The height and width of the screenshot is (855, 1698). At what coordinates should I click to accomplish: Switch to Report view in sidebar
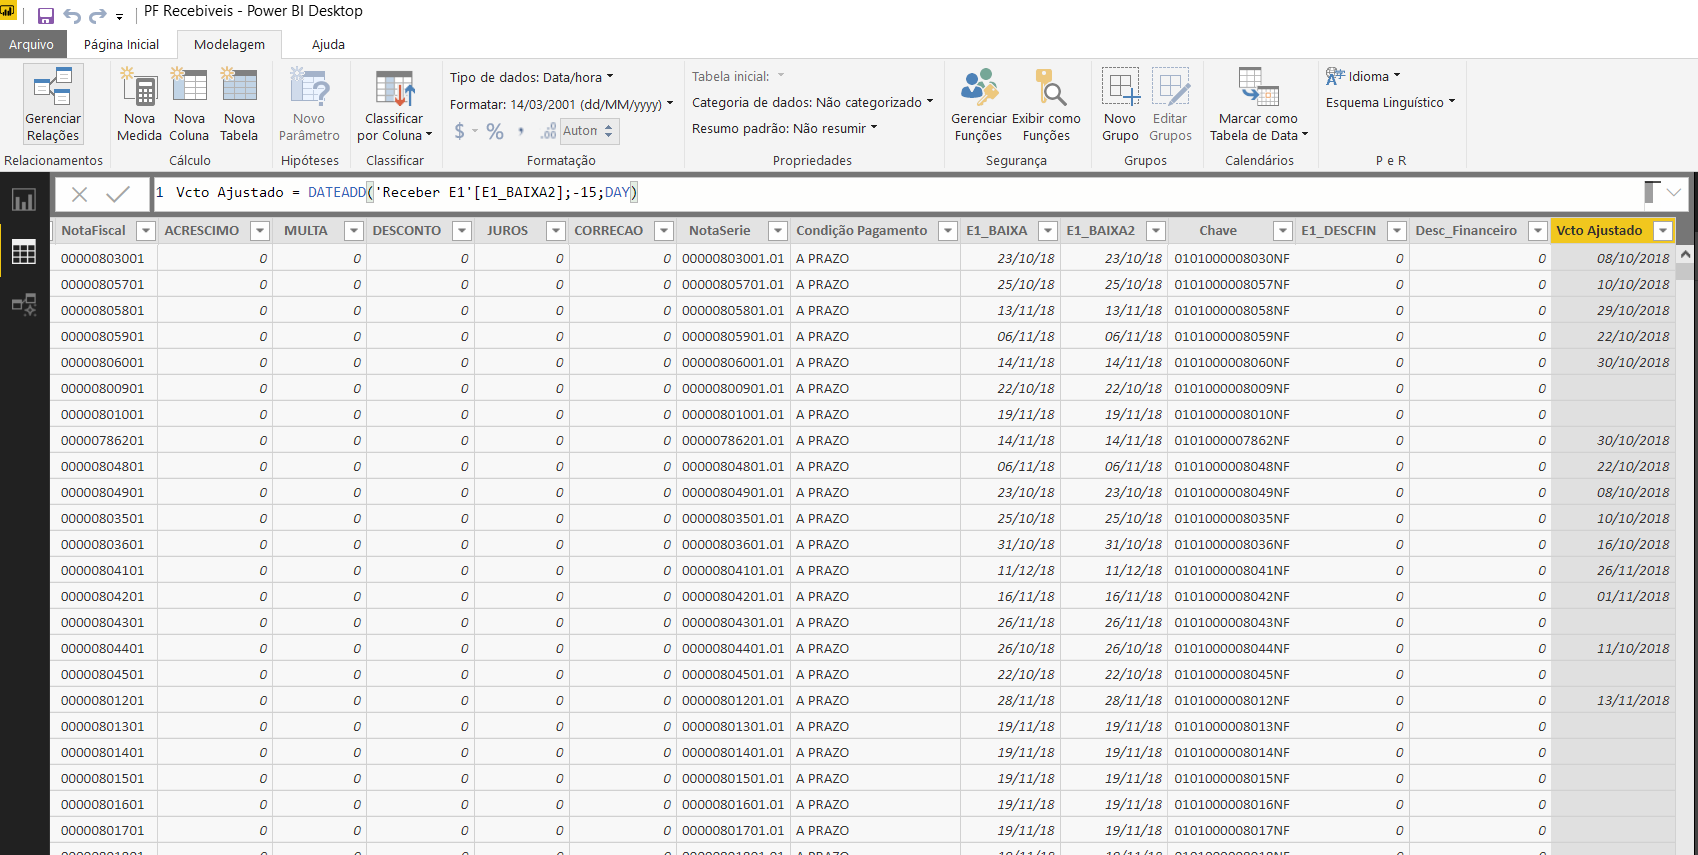tap(24, 200)
